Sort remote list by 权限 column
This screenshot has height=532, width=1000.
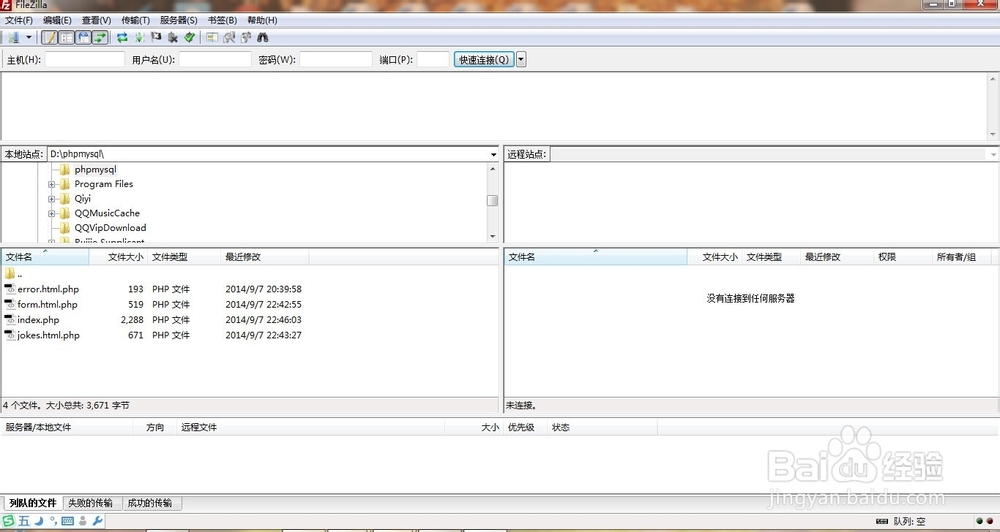coord(902,257)
